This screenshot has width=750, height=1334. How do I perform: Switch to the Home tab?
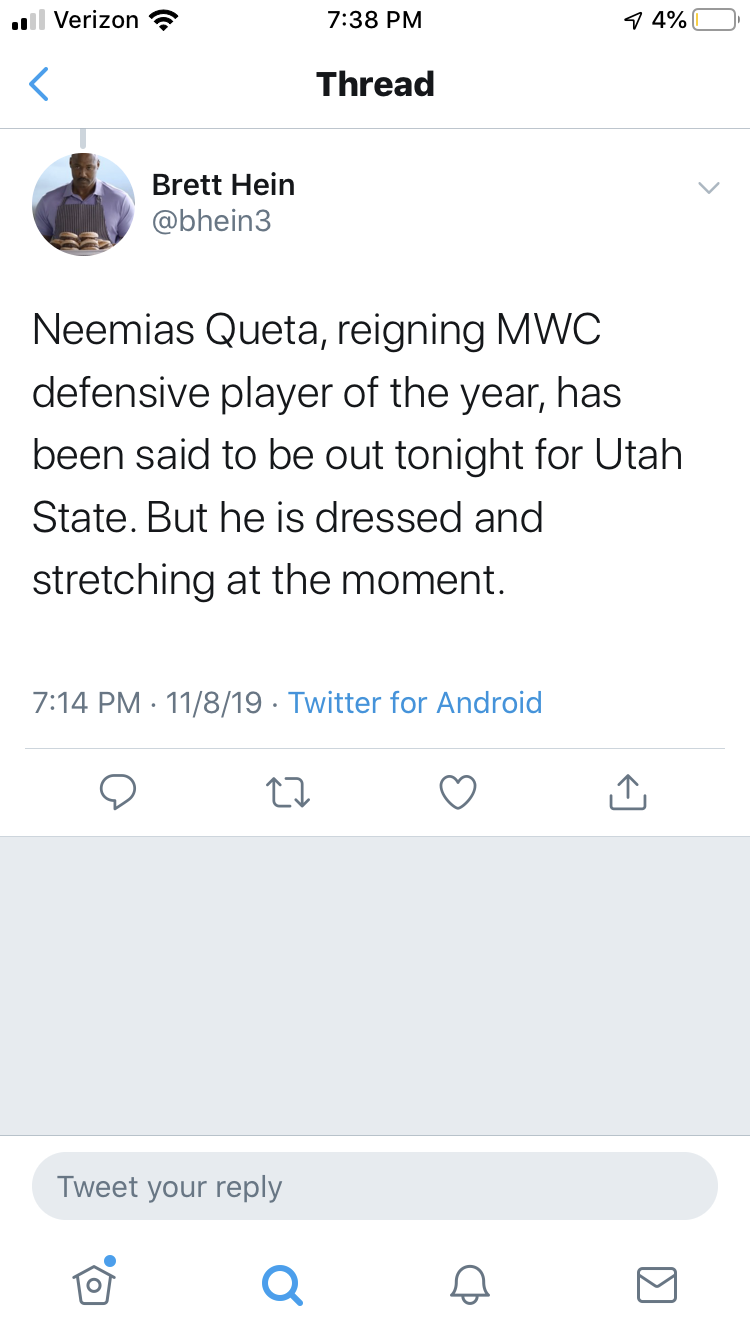pyautogui.click(x=93, y=1283)
